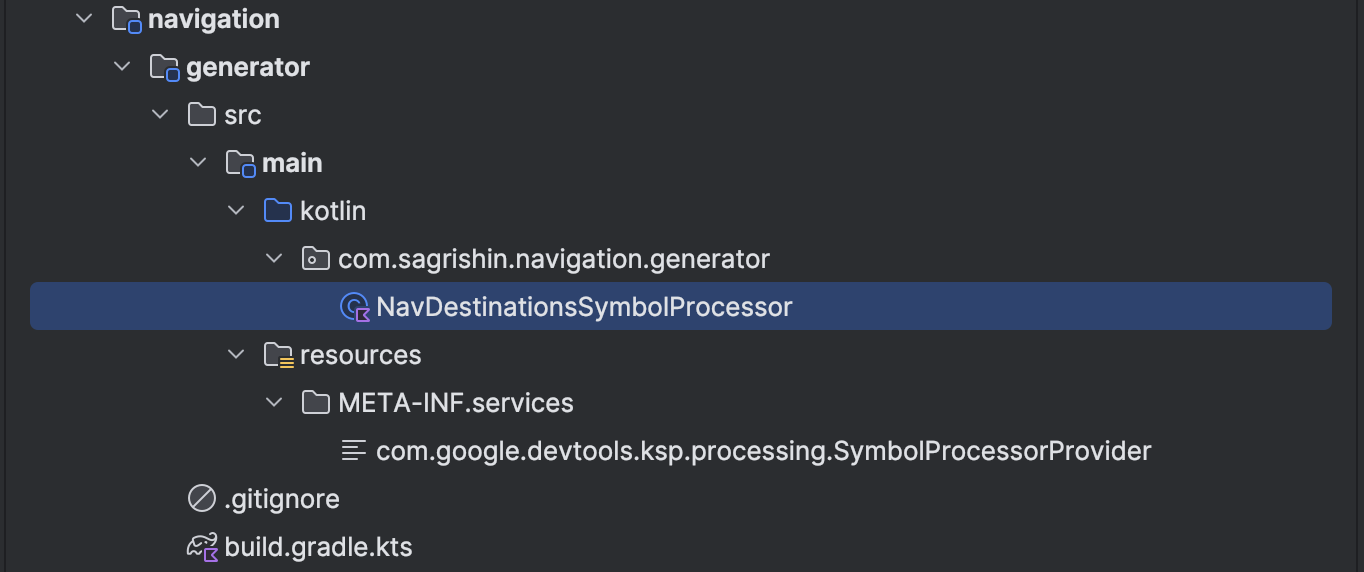Collapse the src directory chevron
1364x572 pixels.
coord(160,115)
